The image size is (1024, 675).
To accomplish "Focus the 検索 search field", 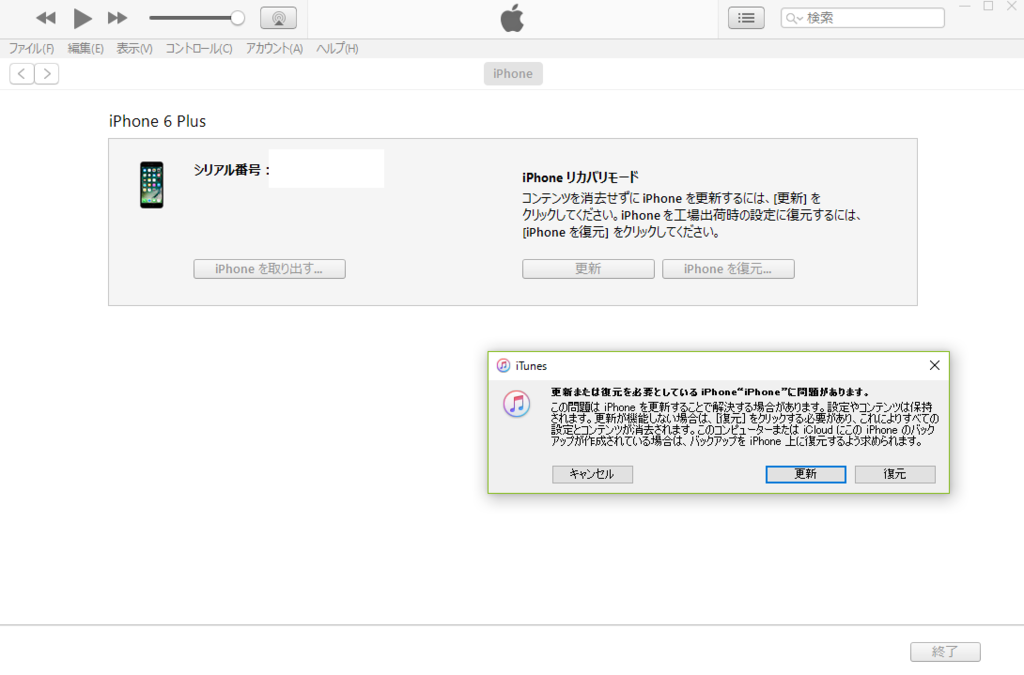I will pos(863,18).
